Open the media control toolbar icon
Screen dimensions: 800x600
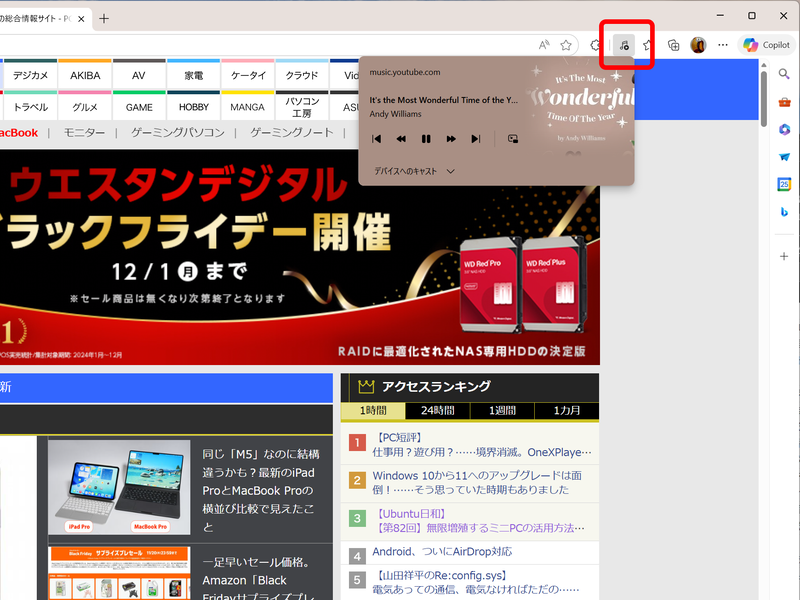coord(624,45)
